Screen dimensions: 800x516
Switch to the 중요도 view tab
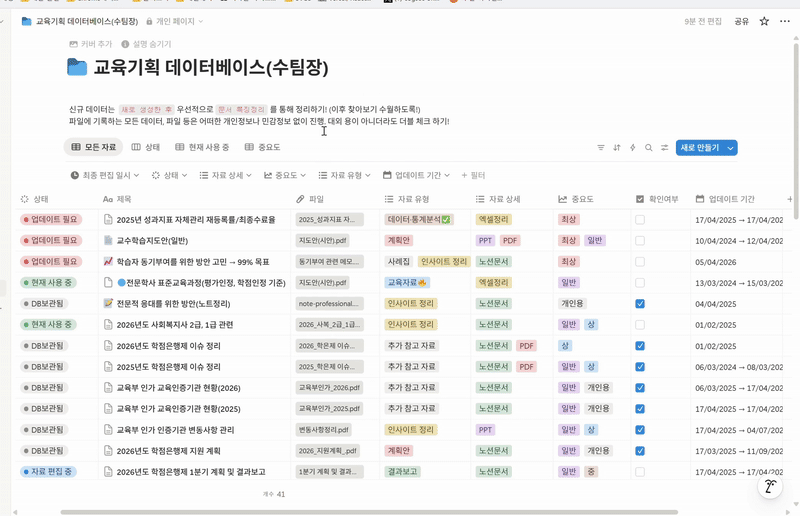pos(263,147)
